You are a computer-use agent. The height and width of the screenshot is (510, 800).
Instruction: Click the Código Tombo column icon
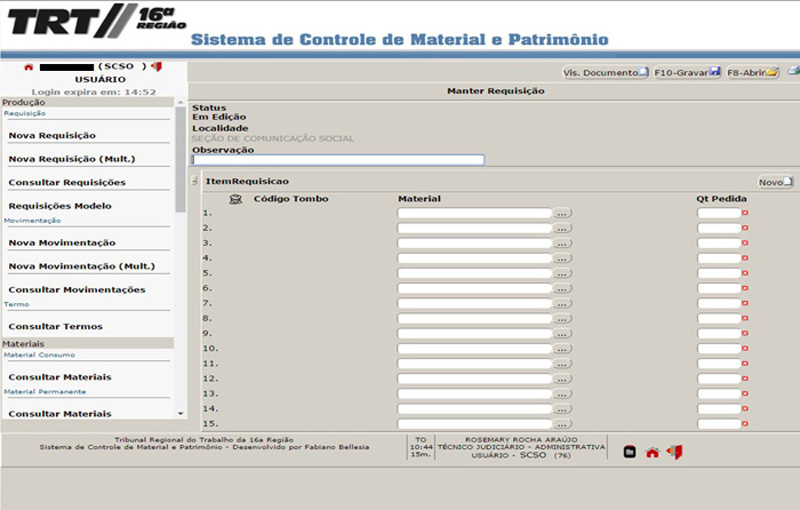click(235, 199)
